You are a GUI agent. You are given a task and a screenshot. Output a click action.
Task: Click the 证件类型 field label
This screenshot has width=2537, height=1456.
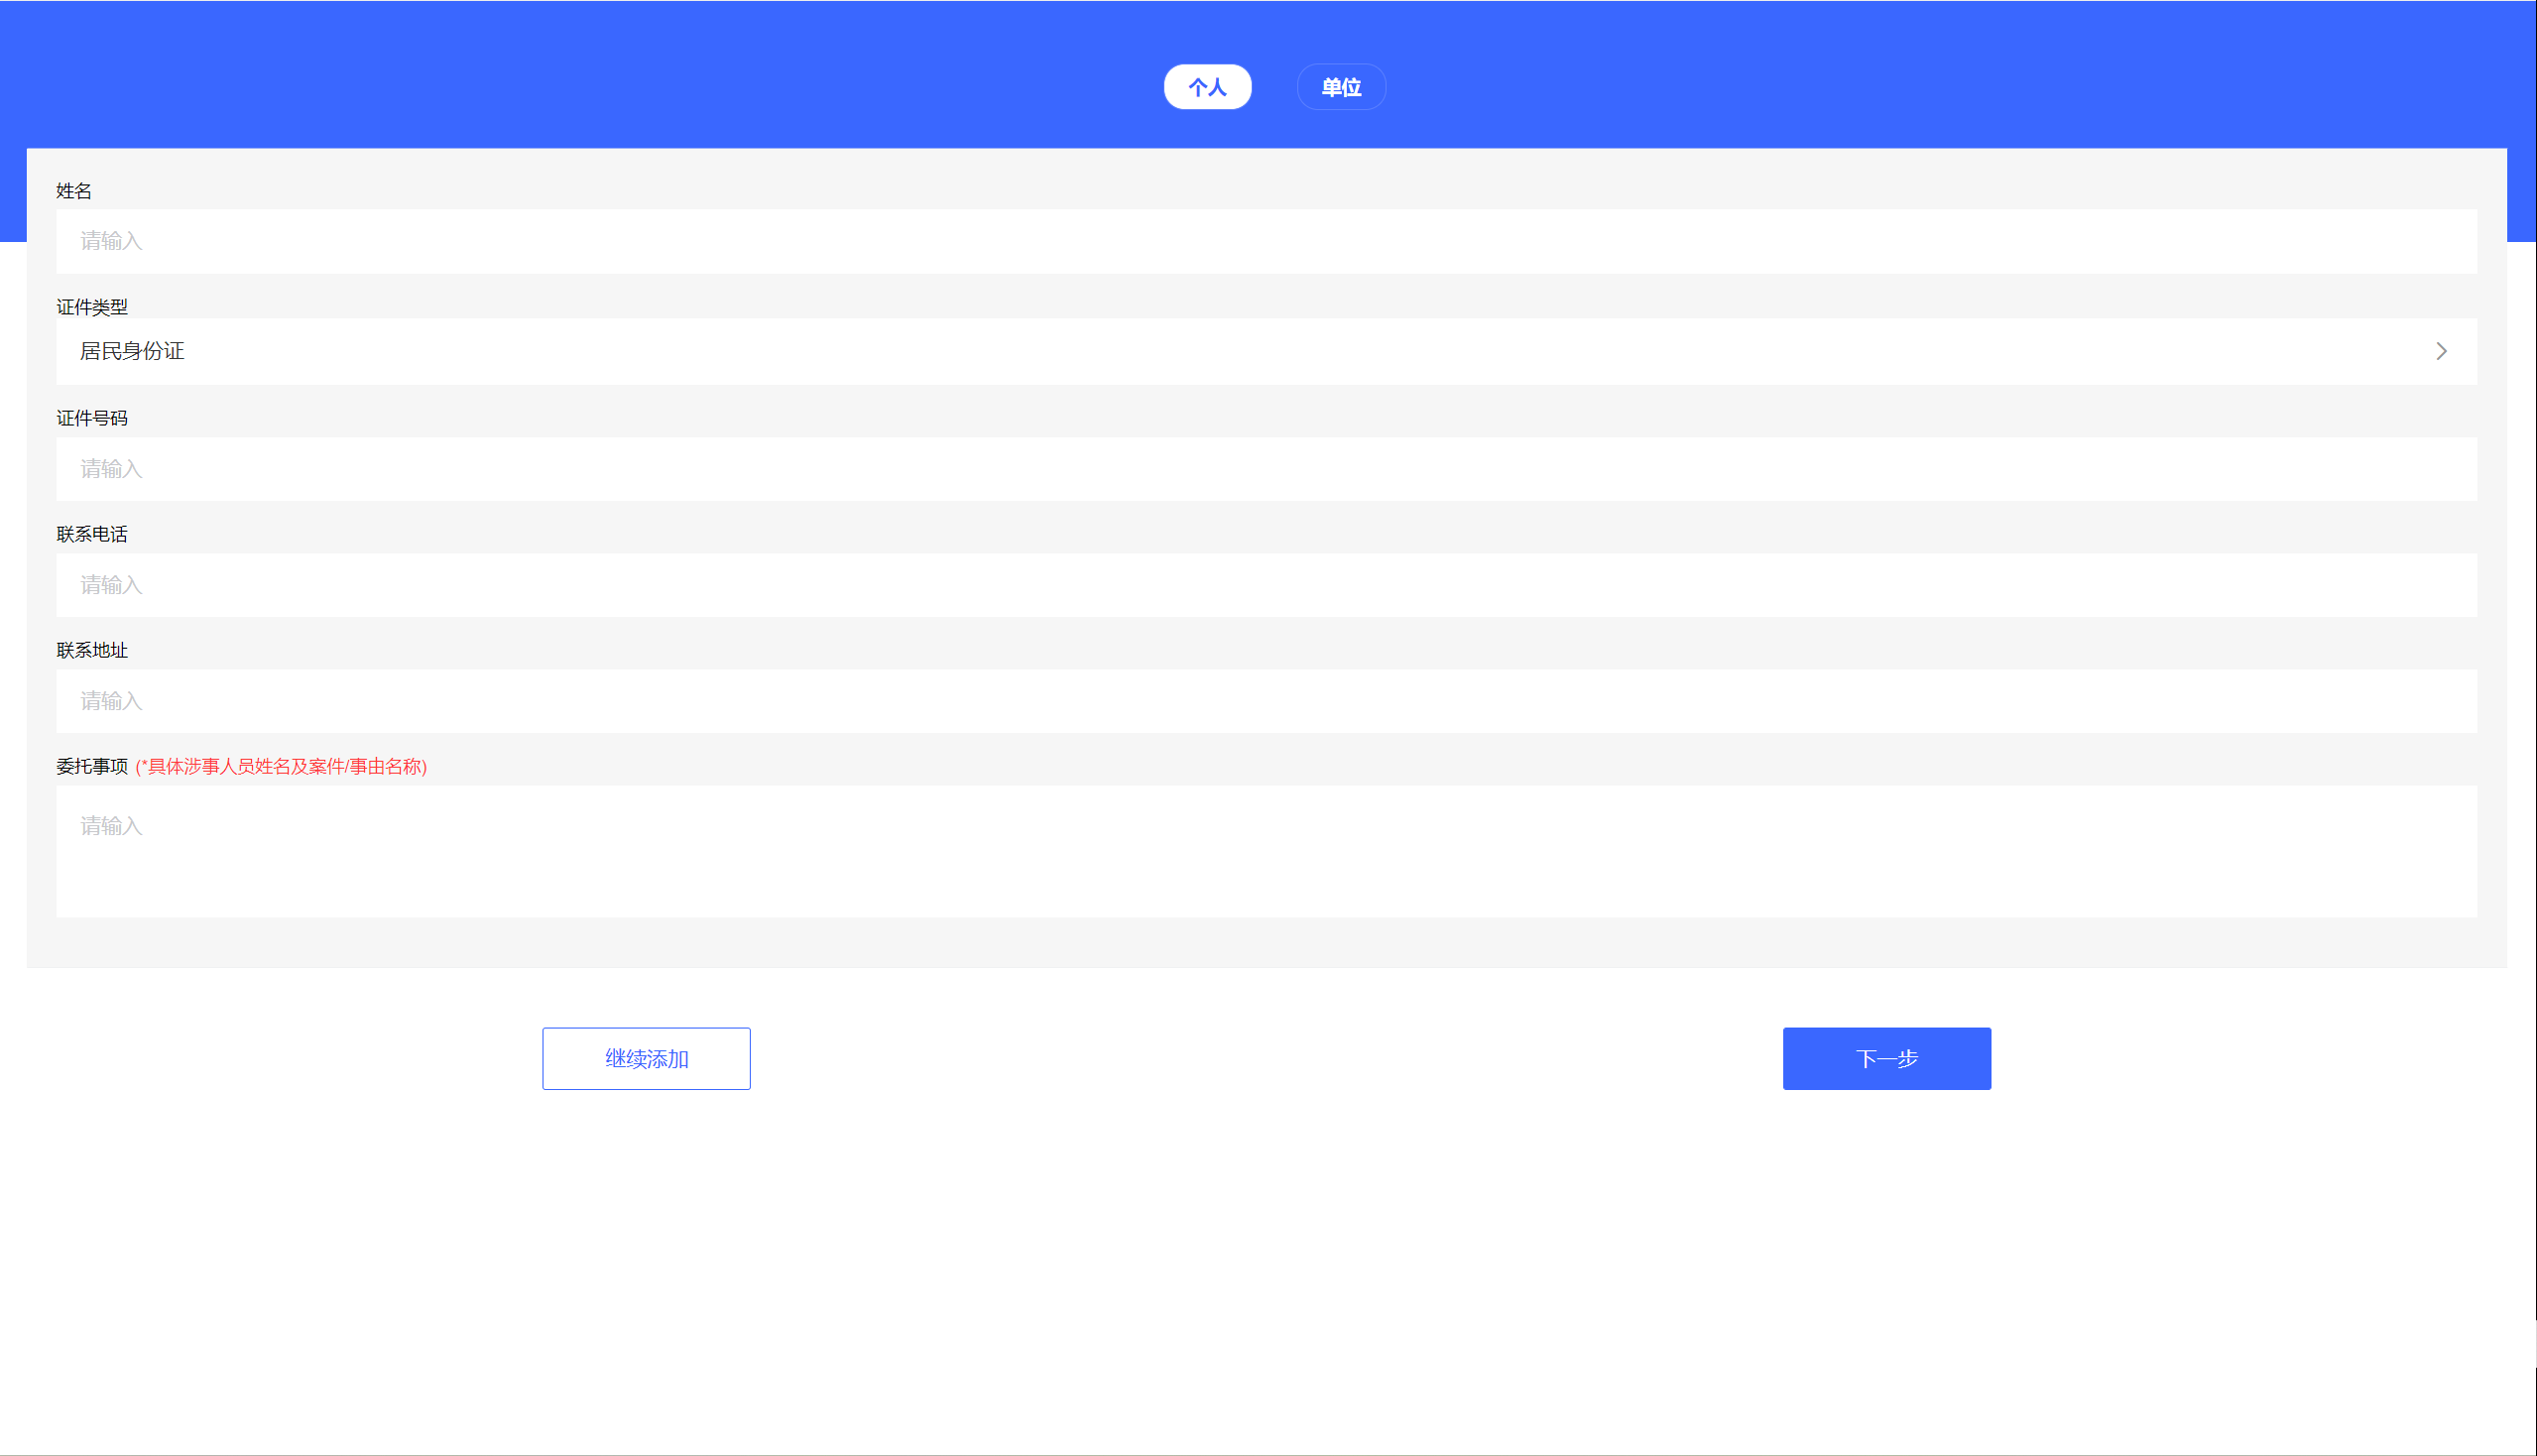(92, 307)
